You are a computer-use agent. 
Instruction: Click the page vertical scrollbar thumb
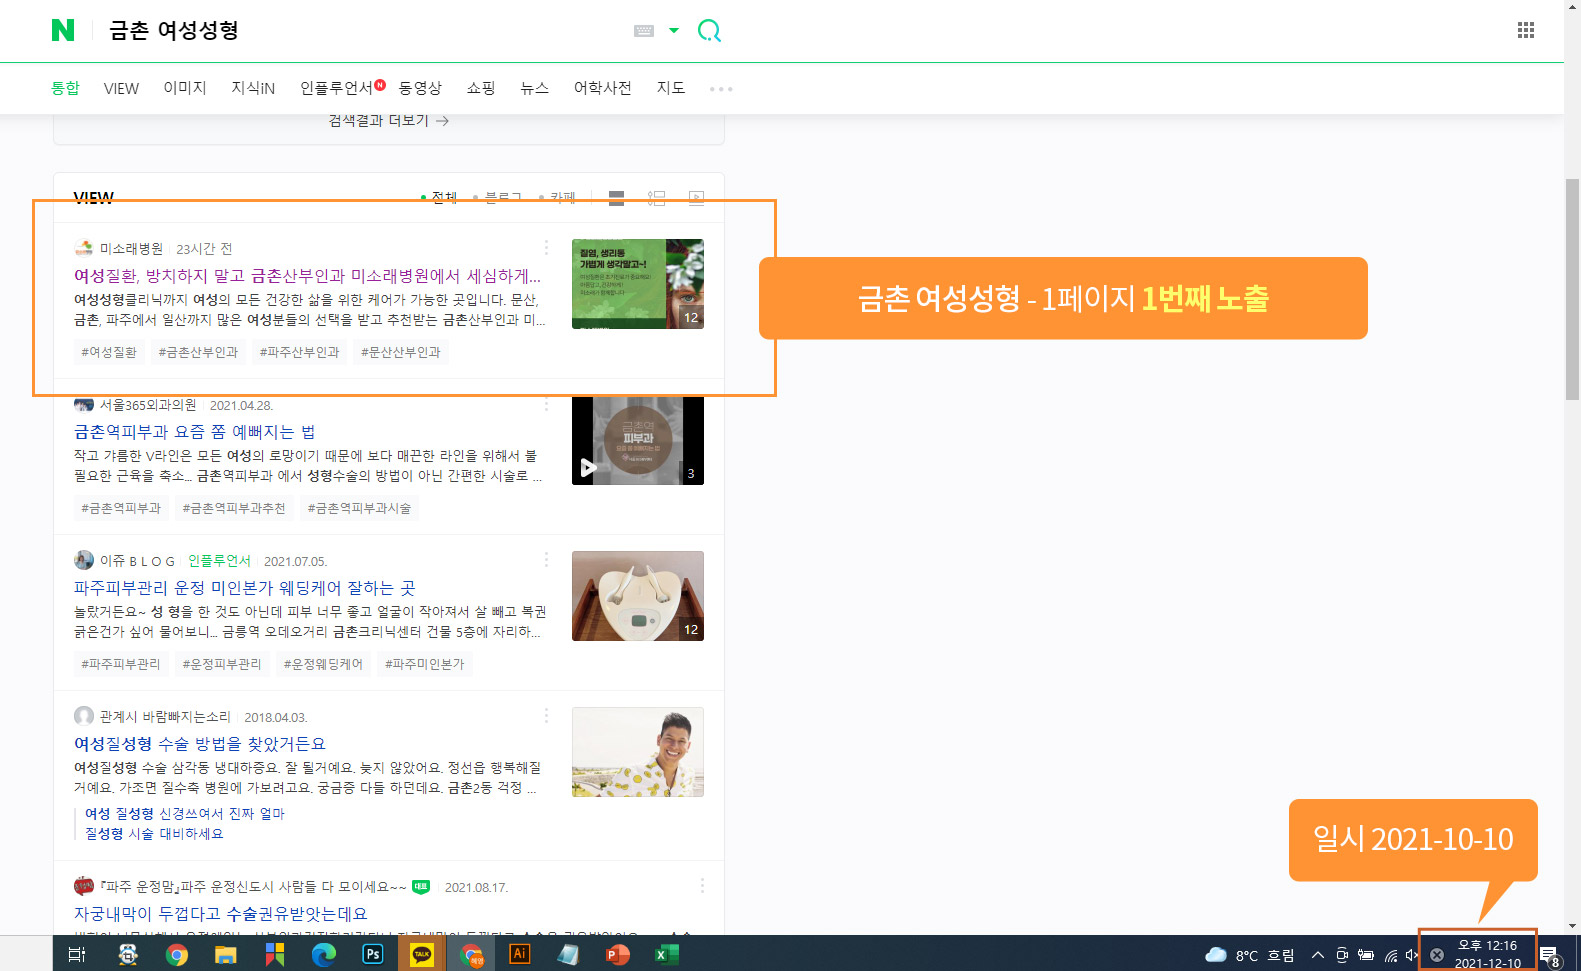point(1572,290)
